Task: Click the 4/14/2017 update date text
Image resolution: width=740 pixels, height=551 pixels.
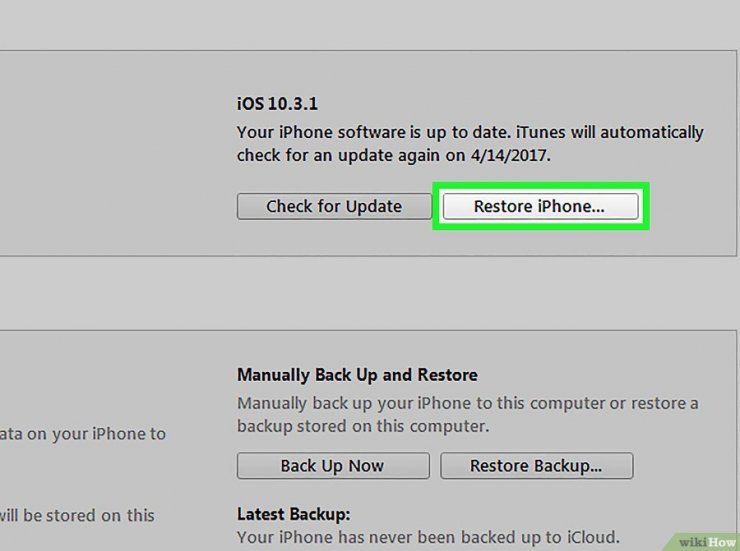Action: (x=511, y=155)
